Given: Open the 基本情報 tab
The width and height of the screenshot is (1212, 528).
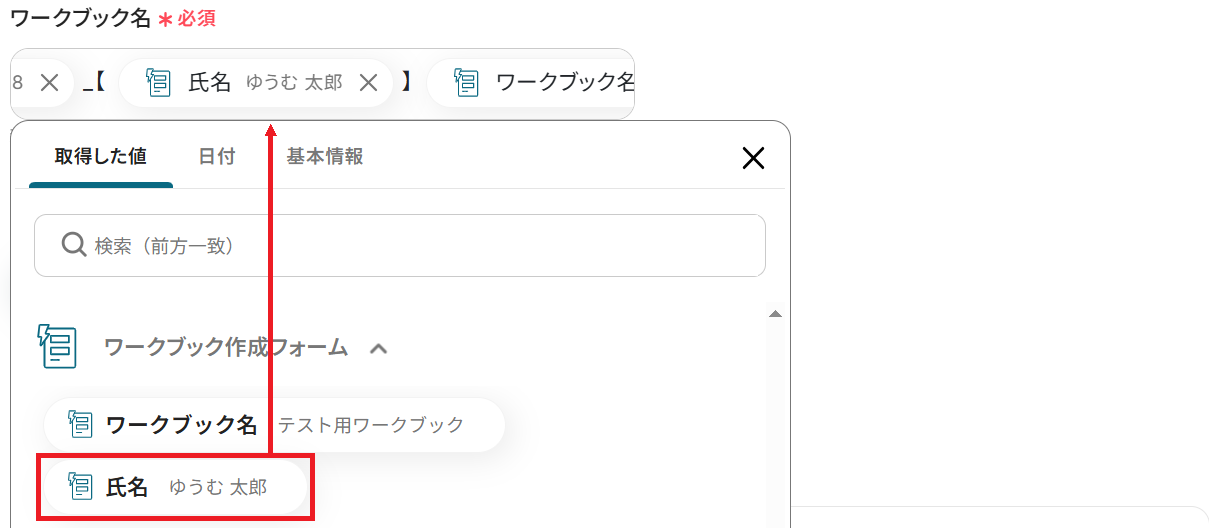Looking at the screenshot, I should tap(324, 157).
